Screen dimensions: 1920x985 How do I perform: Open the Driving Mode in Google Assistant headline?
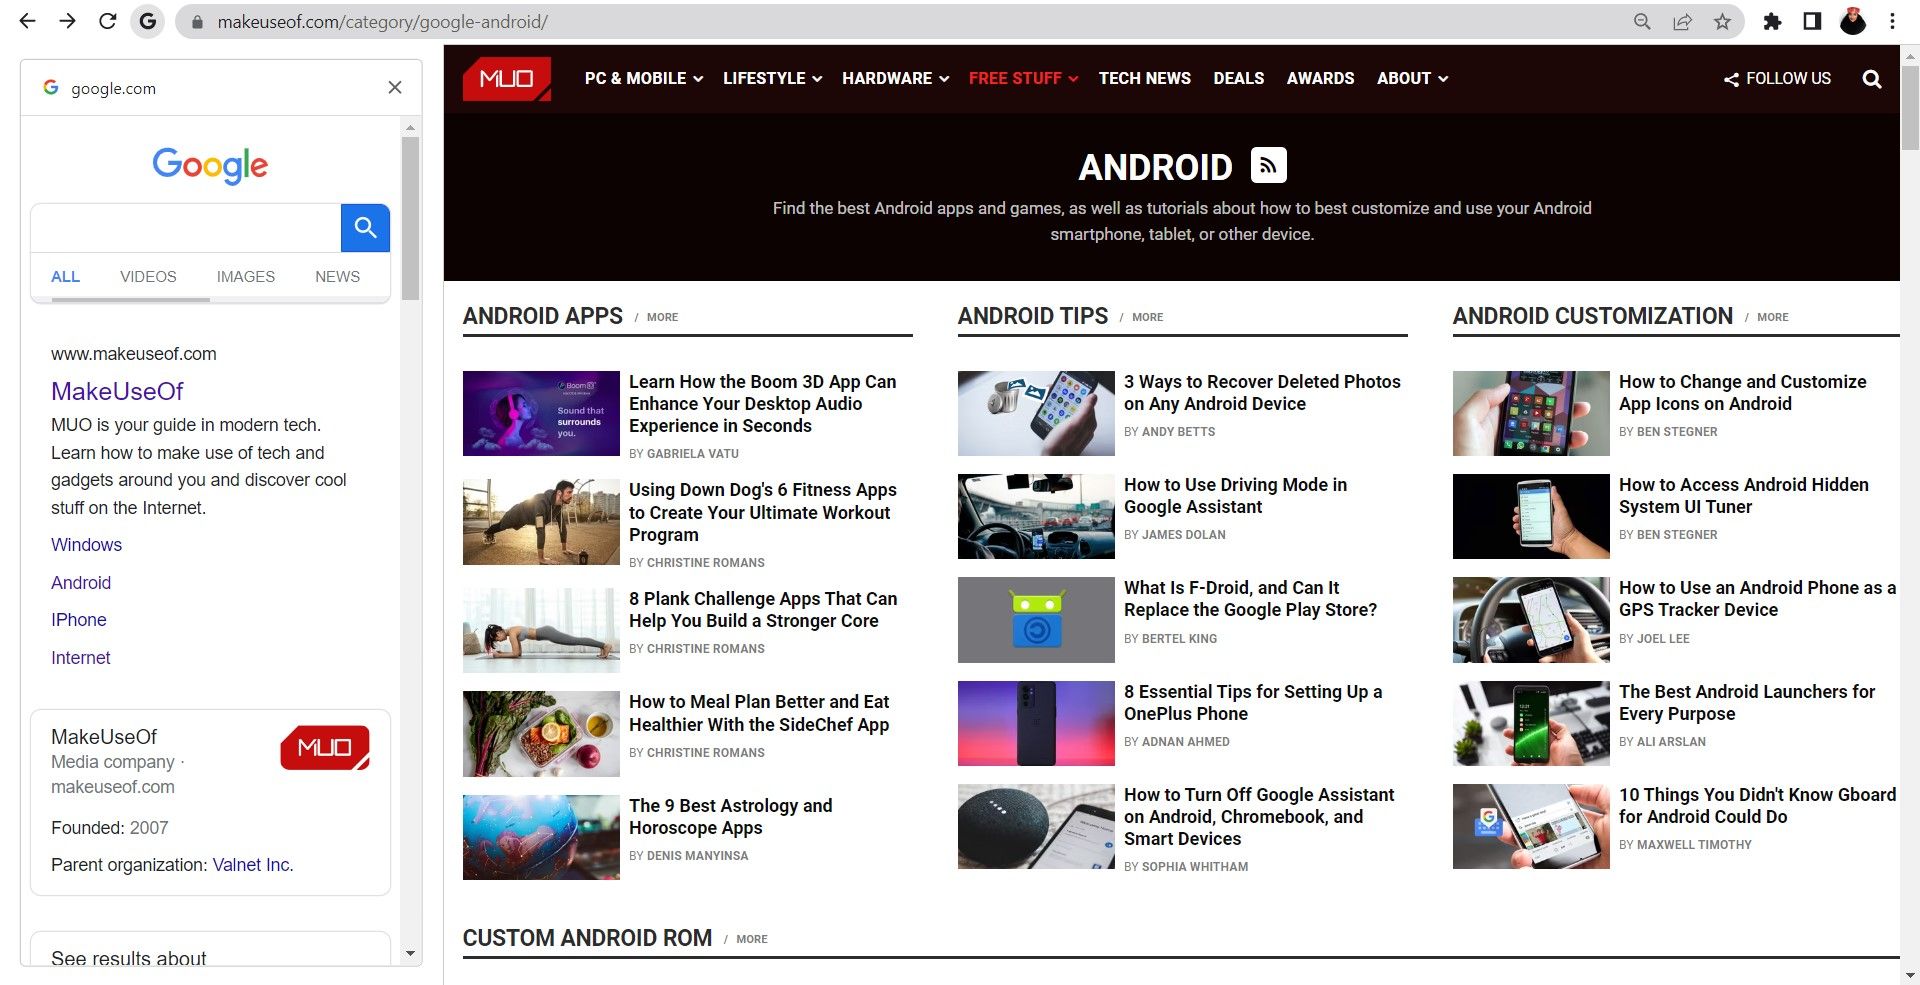point(1235,496)
